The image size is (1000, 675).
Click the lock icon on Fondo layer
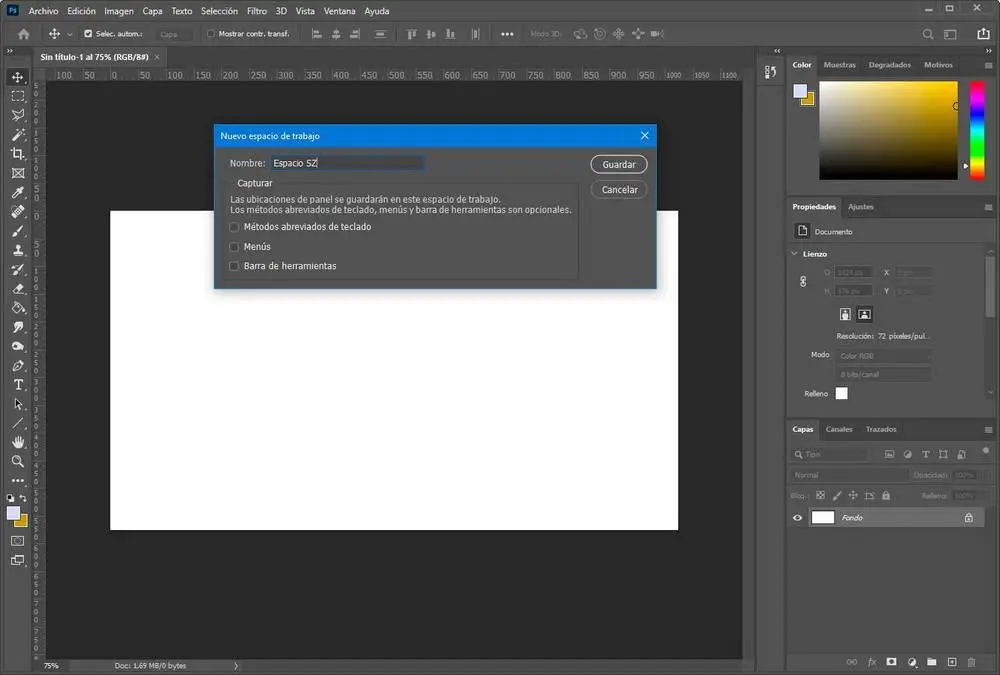968,518
